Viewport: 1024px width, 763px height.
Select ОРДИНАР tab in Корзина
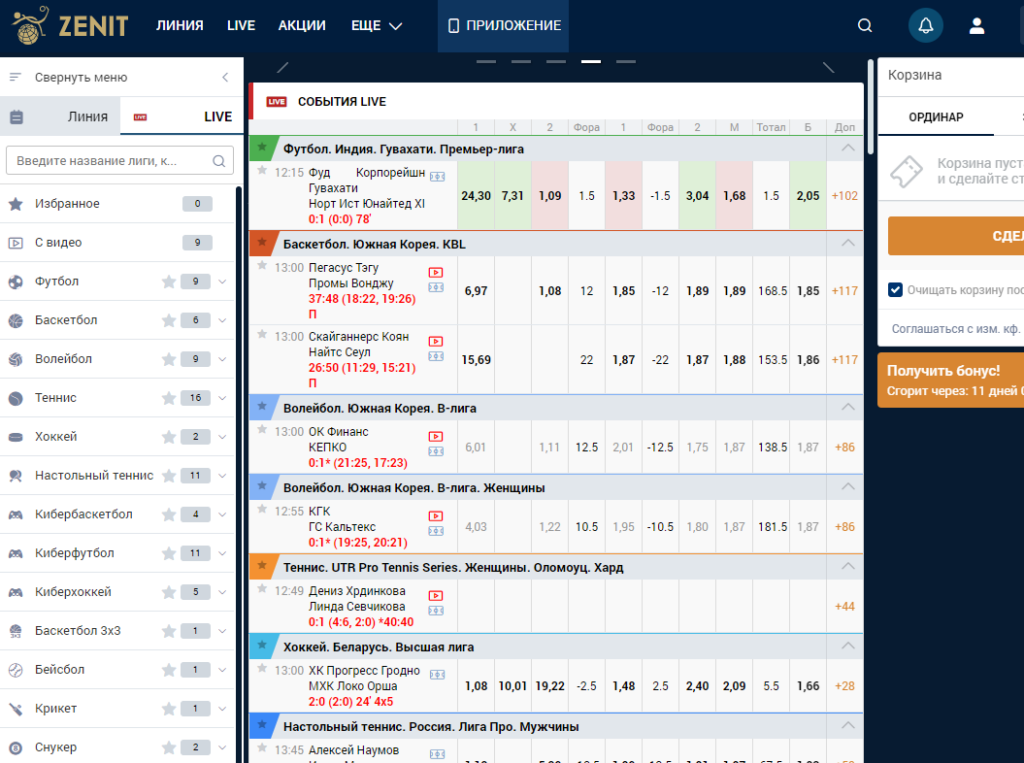click(x=936, y=117)
